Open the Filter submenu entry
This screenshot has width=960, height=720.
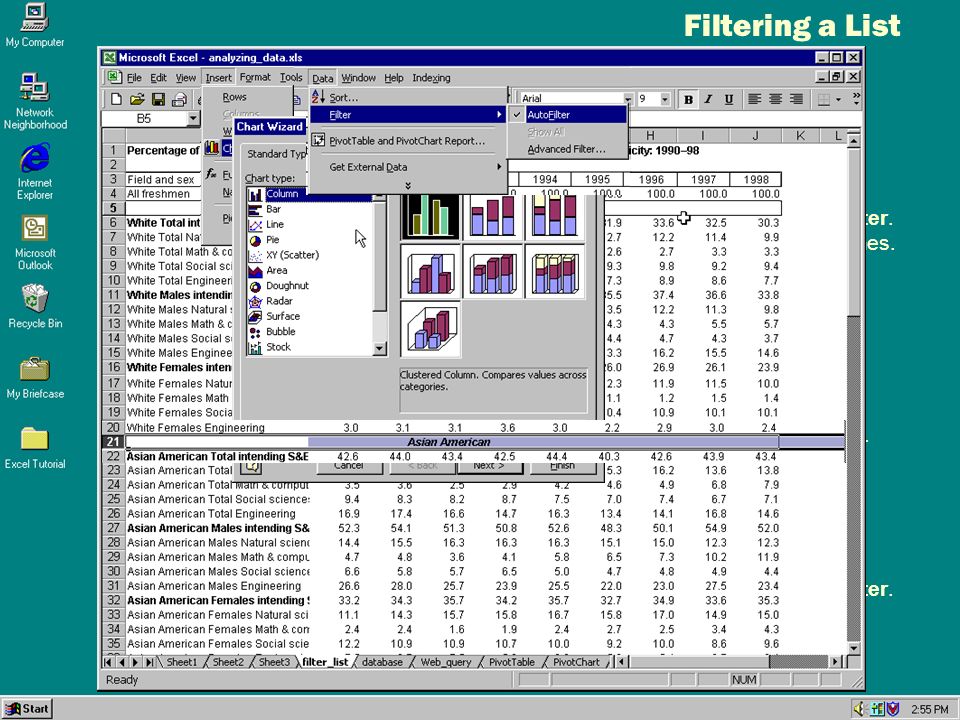coord(408,114)
